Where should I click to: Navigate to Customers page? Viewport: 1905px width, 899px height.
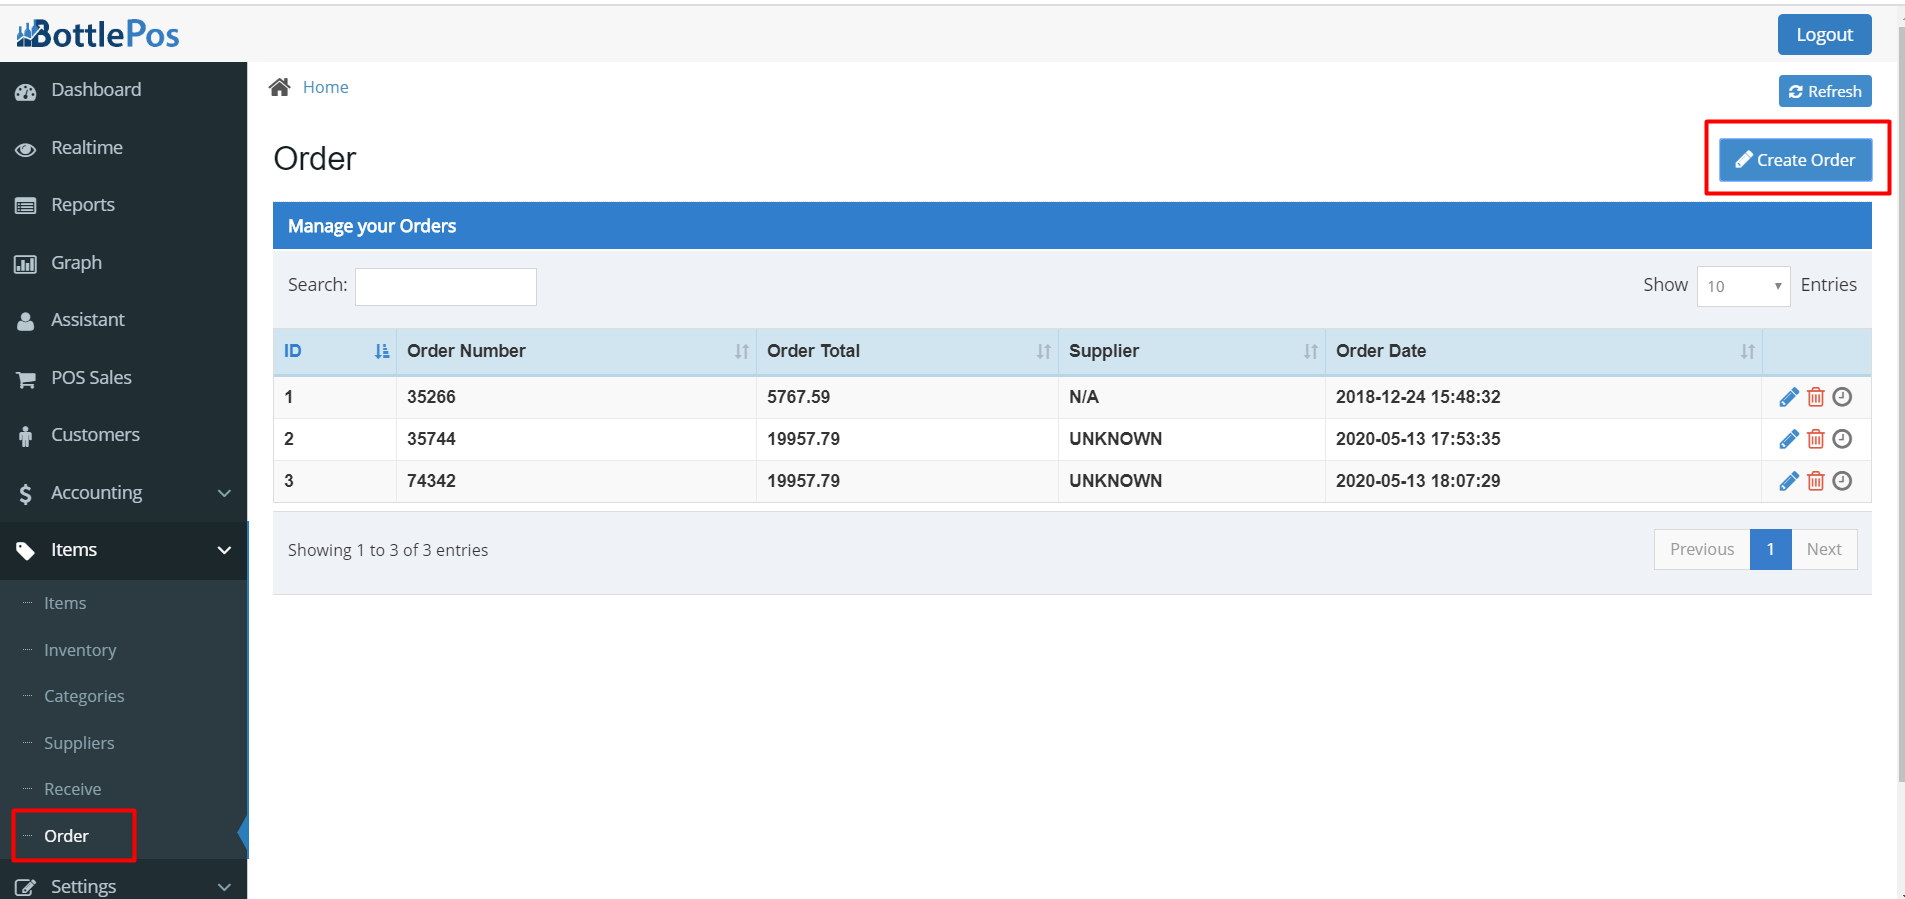click(123, 435)
